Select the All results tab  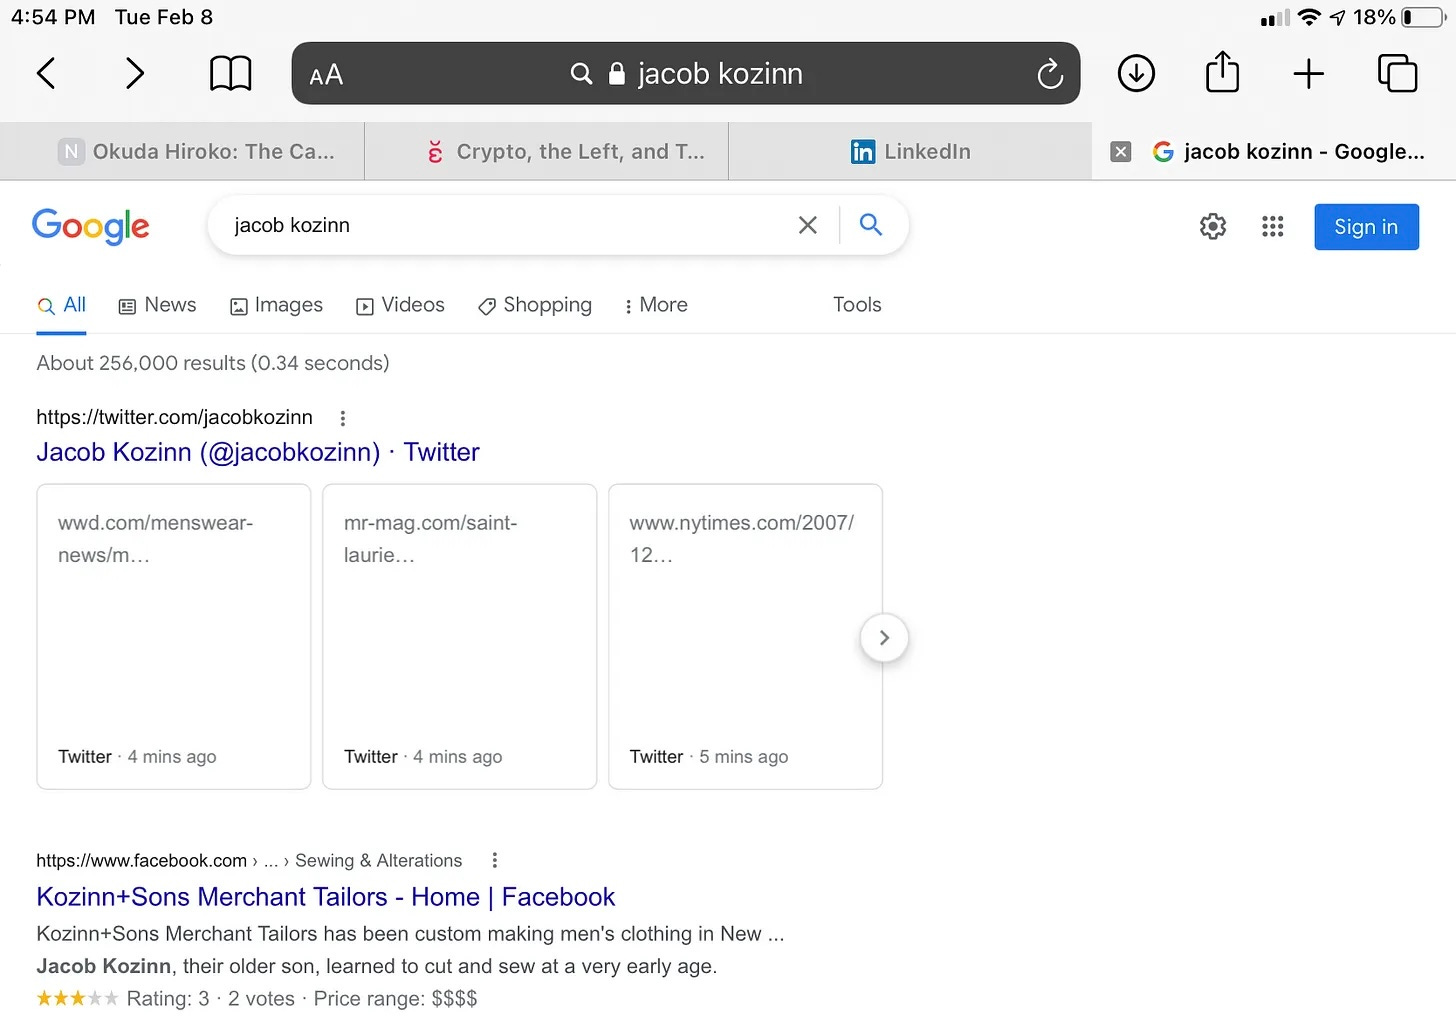(62, 305)
